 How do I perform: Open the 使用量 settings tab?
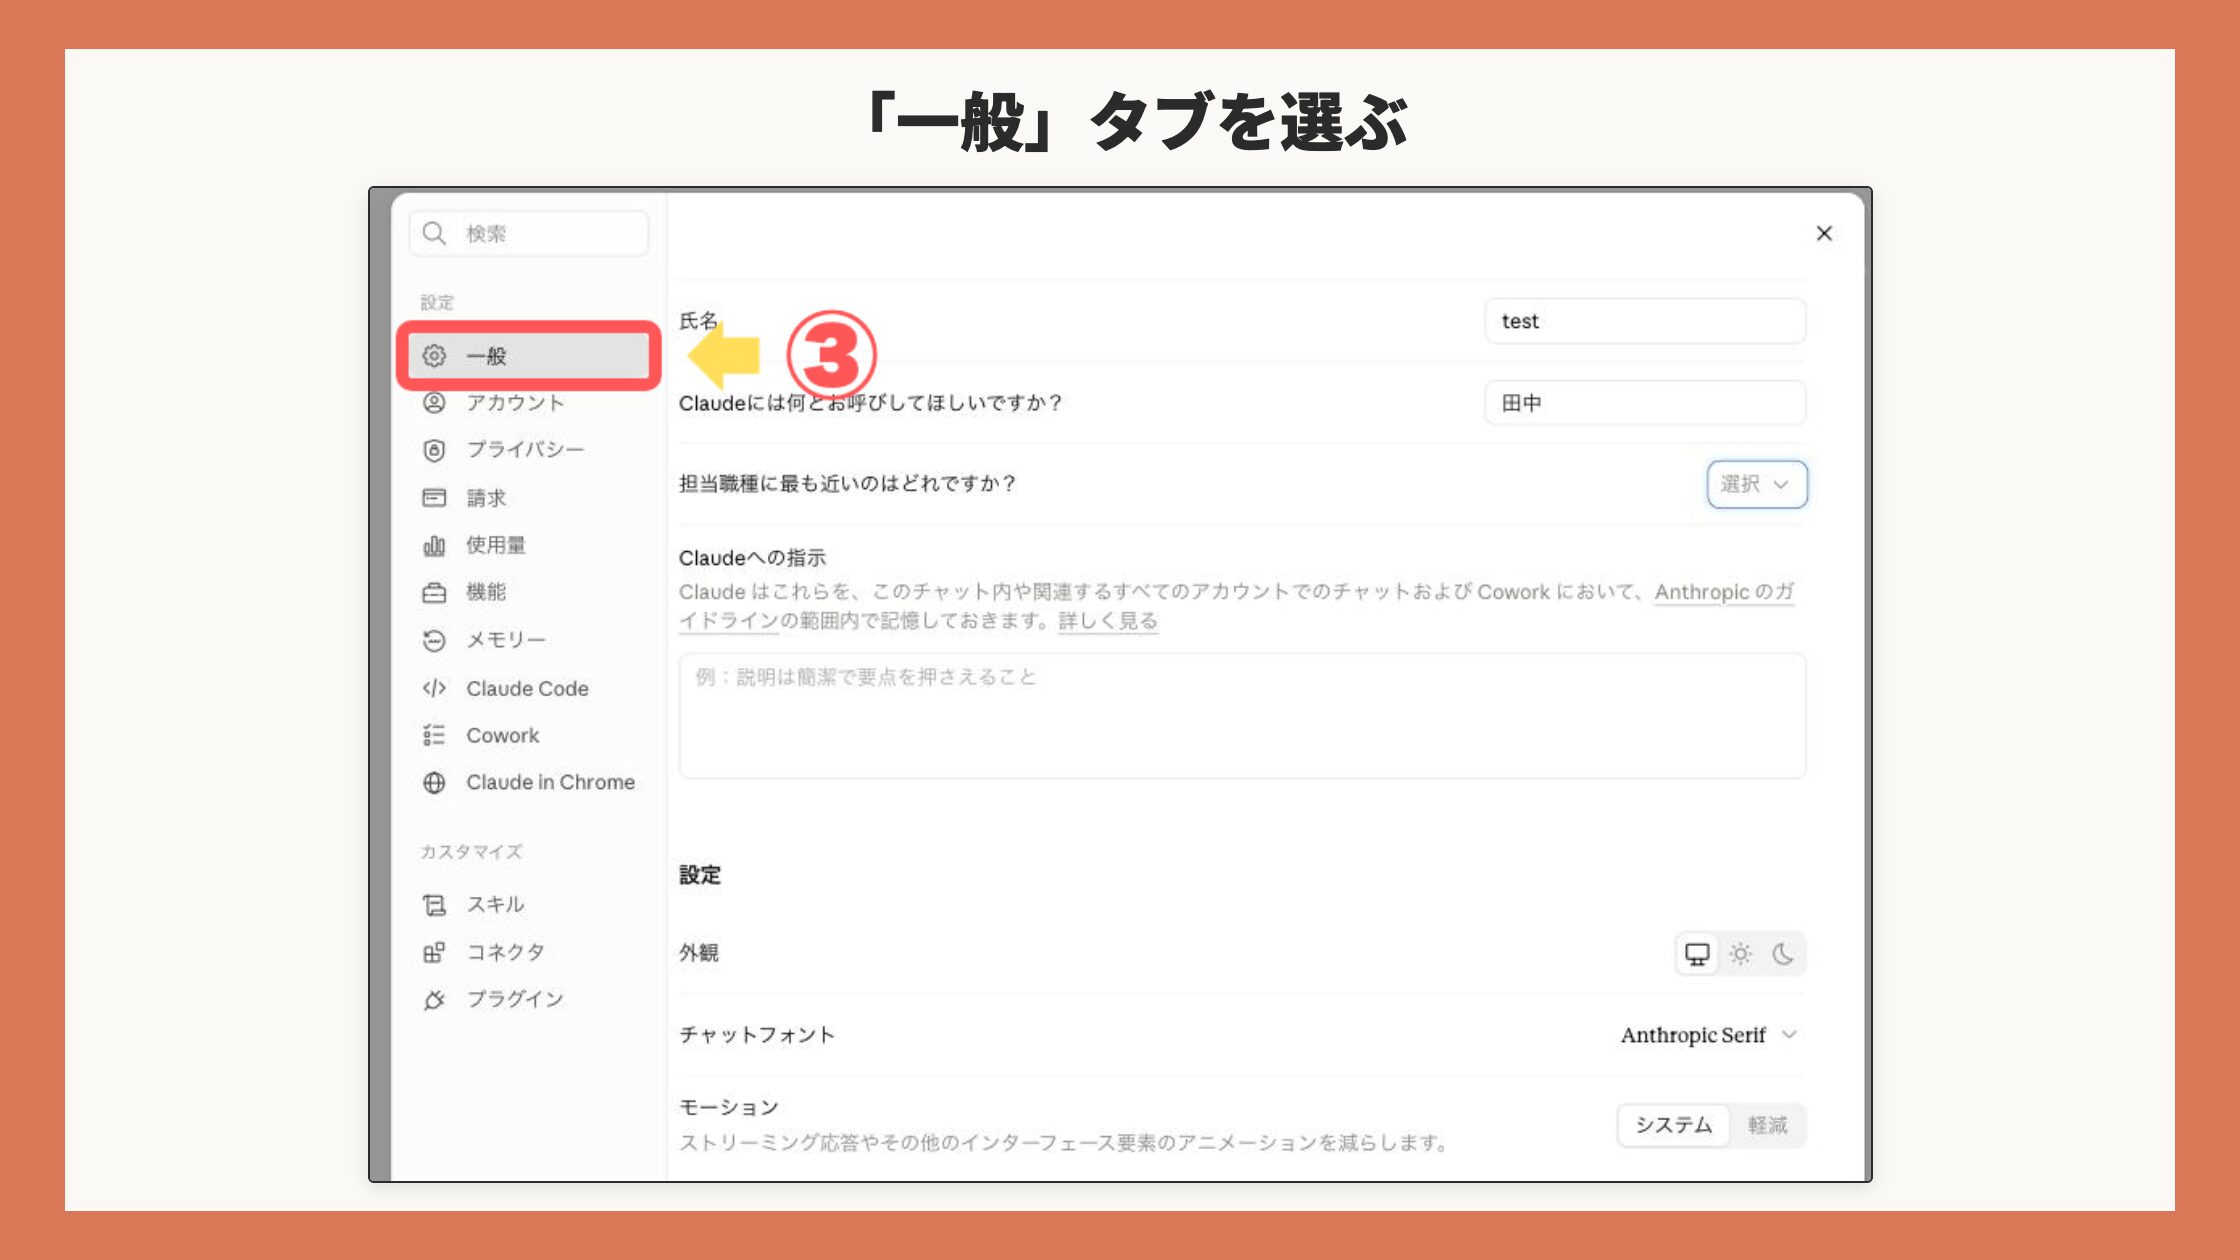pyautogui.click(x=529, y=545)
